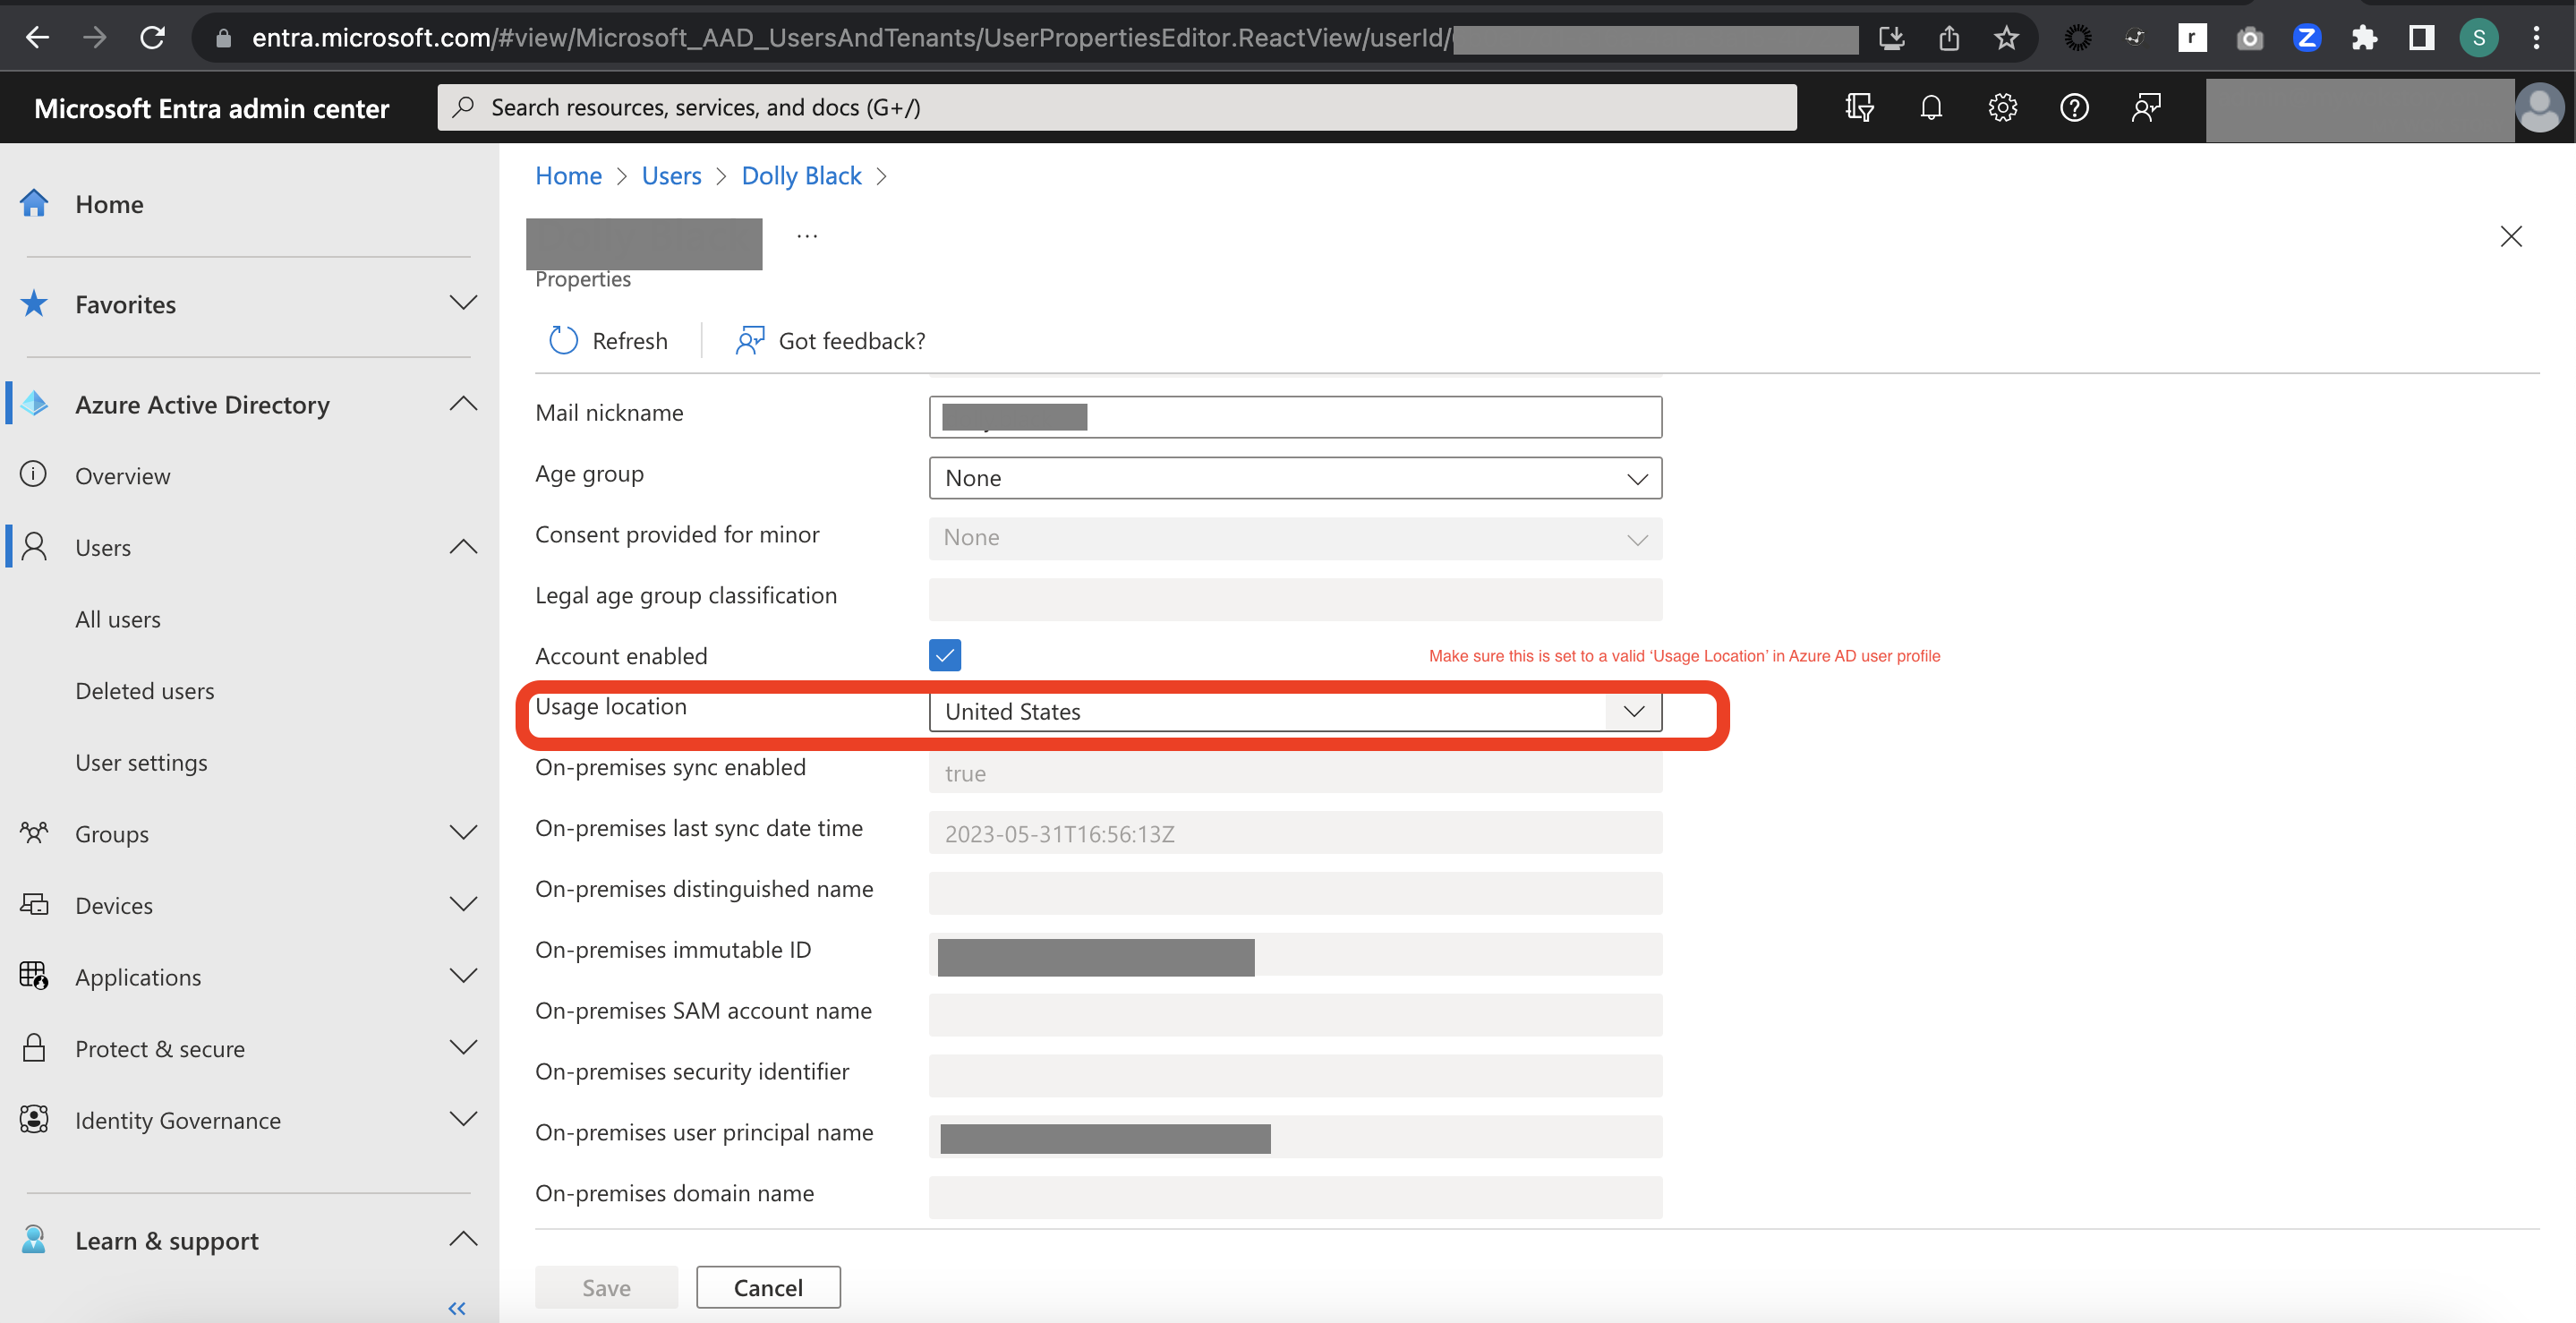The width and height of the screenshot is (2576, 1323).
Task: Expand the Protect & secure section
Action: click(x=463, y=1048)
